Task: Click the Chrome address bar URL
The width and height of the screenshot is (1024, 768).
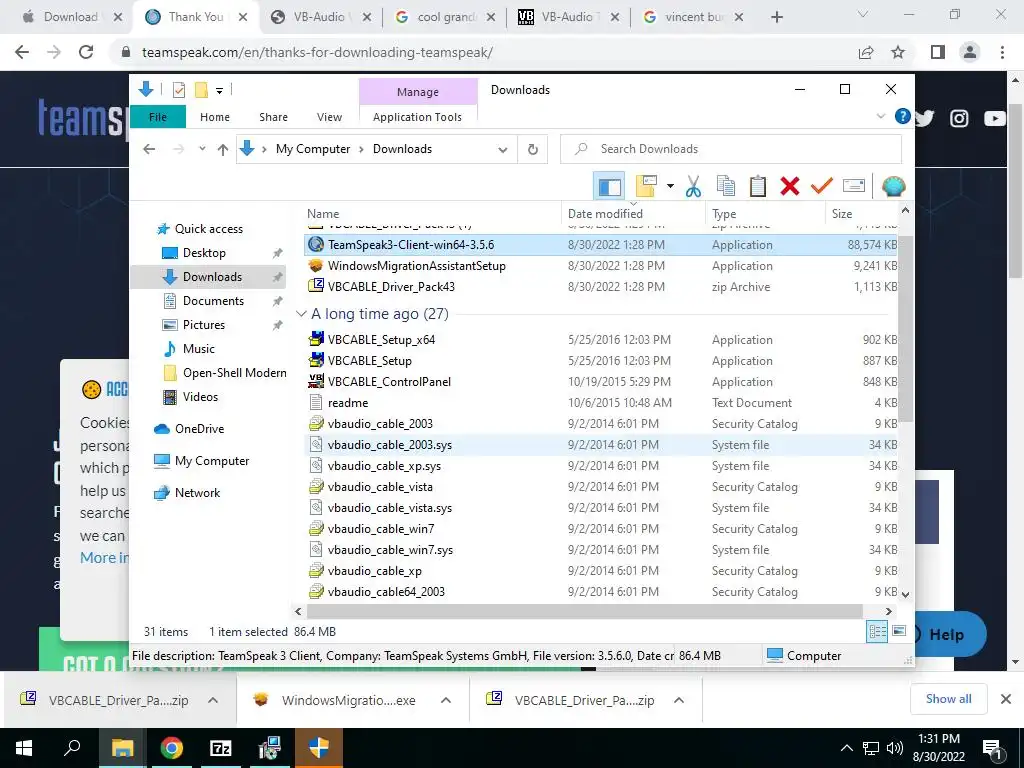Action: 317,52
